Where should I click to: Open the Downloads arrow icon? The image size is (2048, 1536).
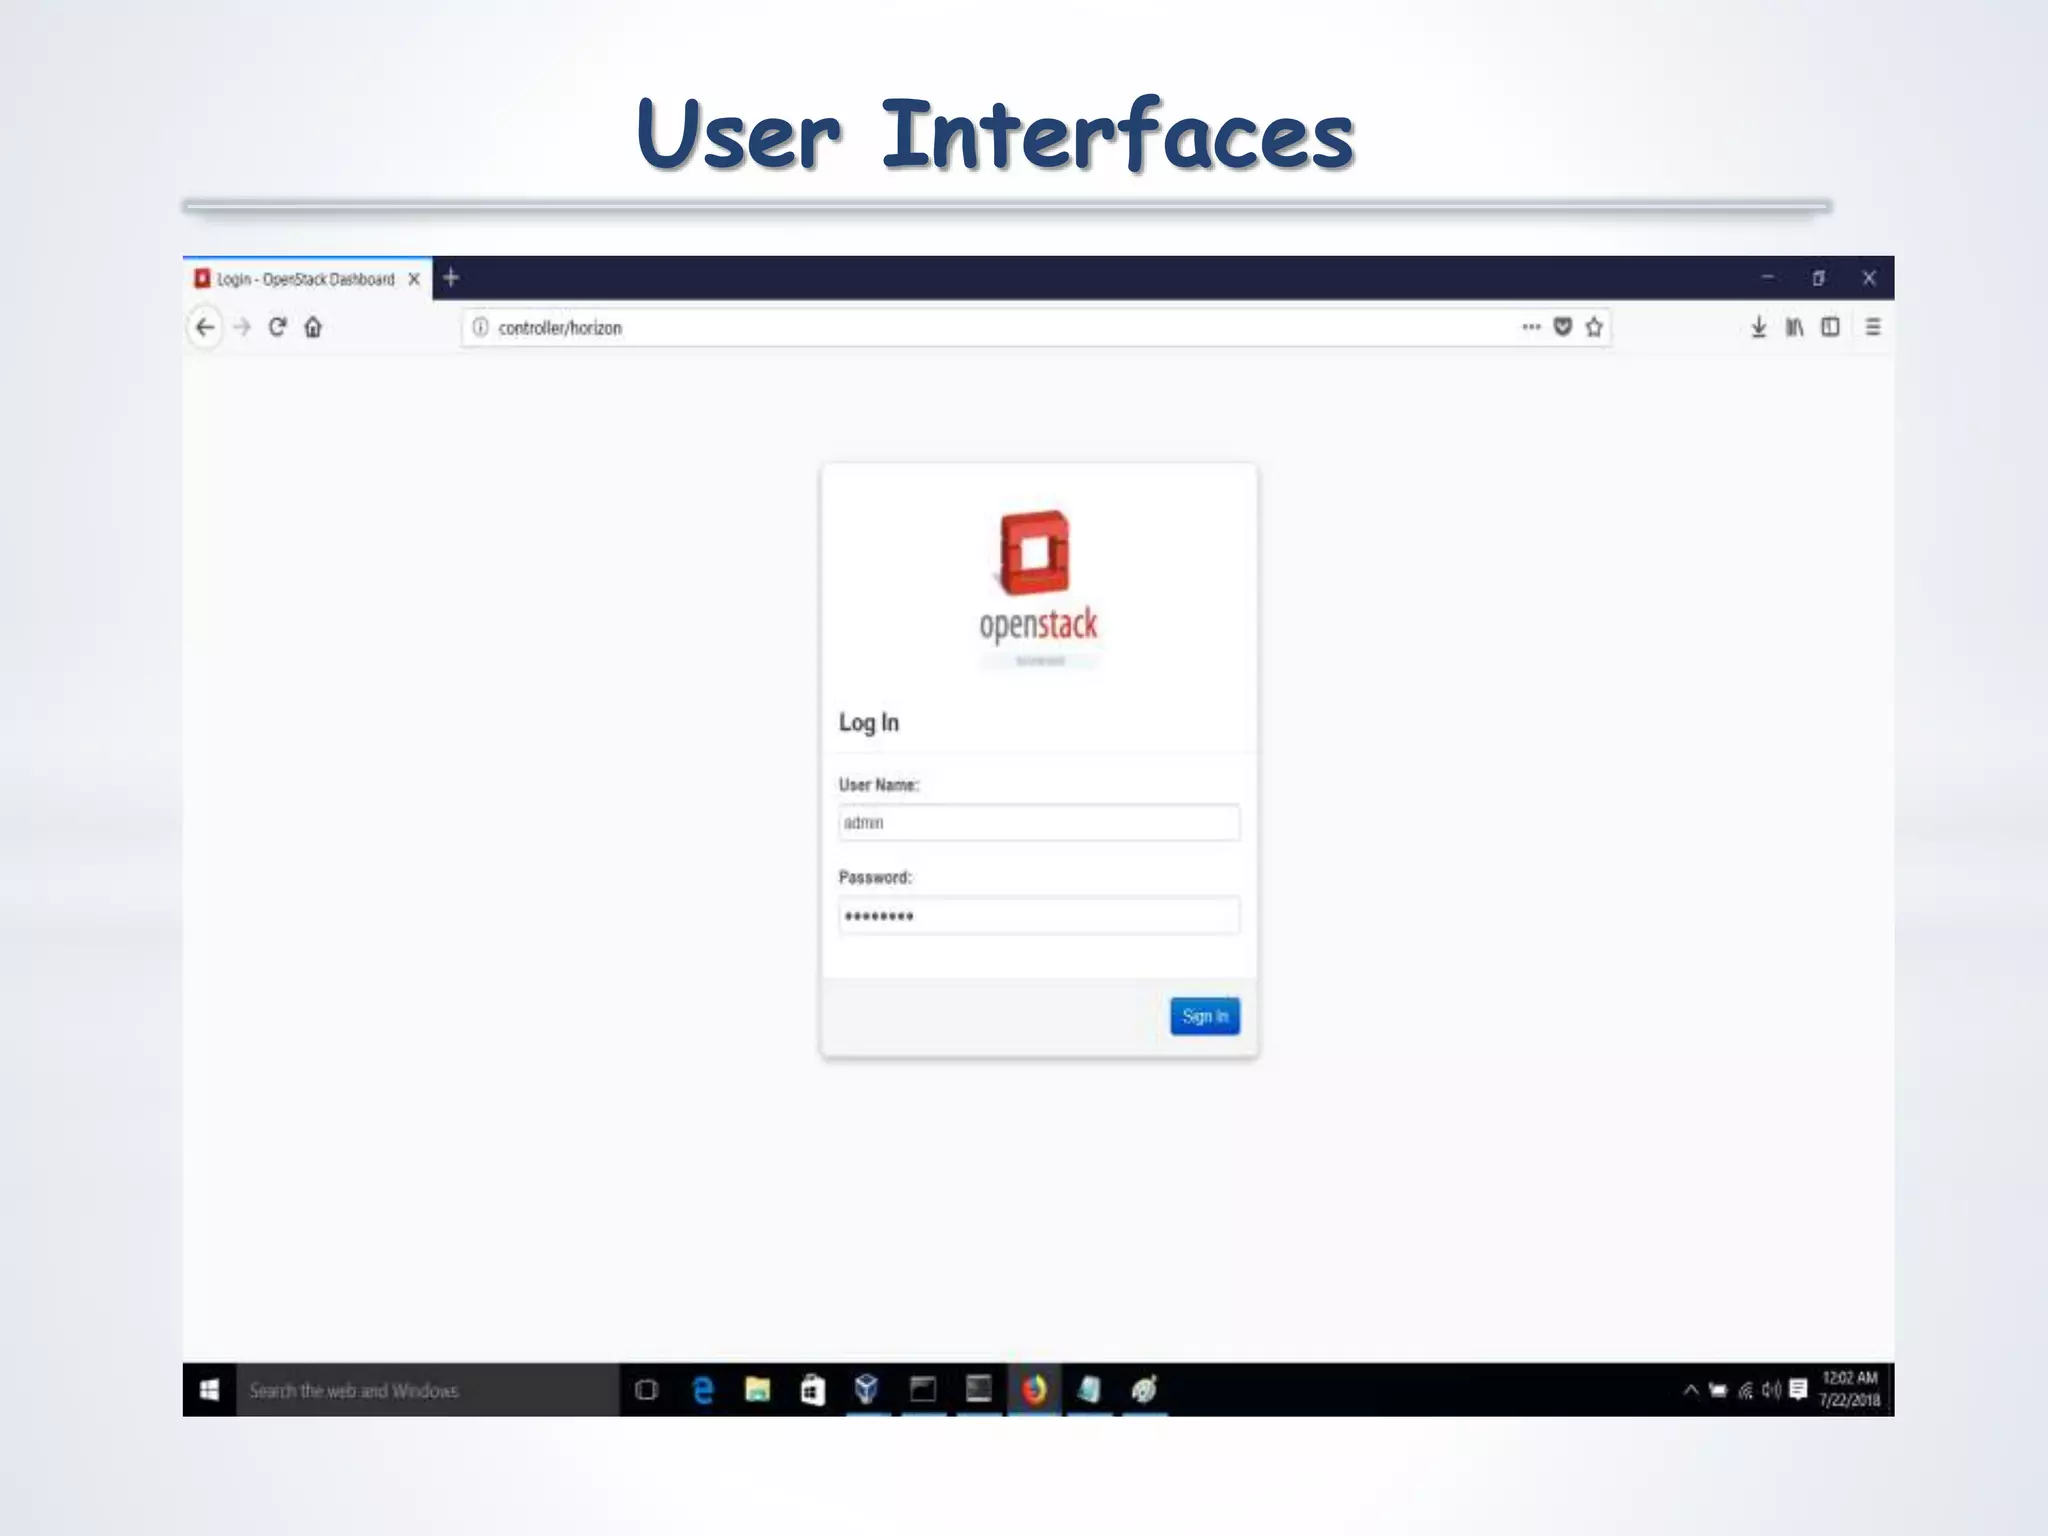tap(1759, 327)
